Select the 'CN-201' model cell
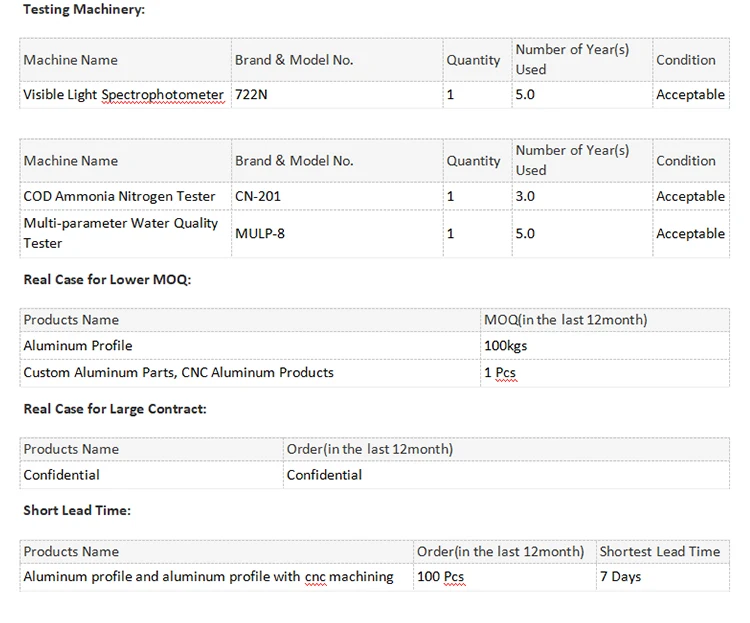750x623 pixels. click(x=258, y=196)
